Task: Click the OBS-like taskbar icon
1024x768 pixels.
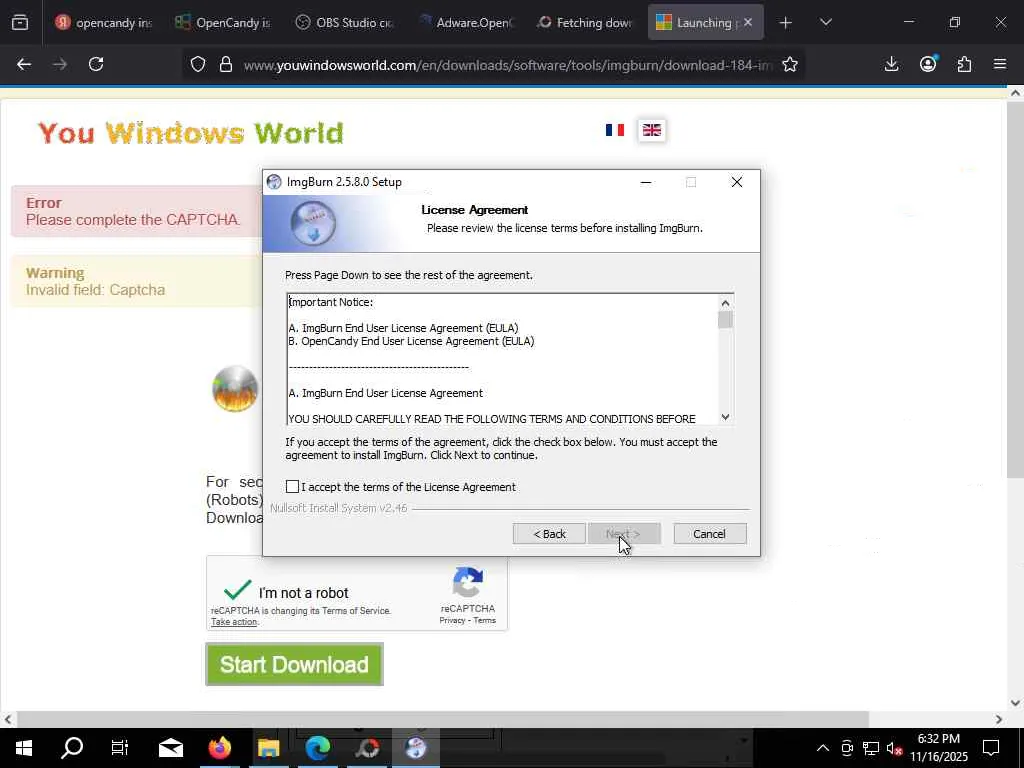Action: (366, 748)
